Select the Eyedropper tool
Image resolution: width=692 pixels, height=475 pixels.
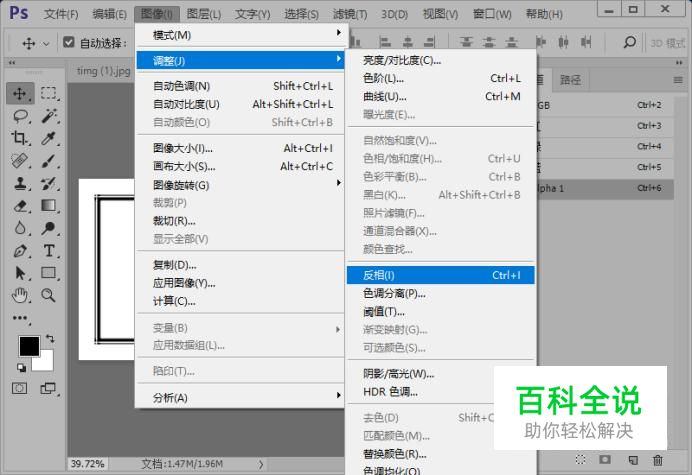tap(49, 139)
